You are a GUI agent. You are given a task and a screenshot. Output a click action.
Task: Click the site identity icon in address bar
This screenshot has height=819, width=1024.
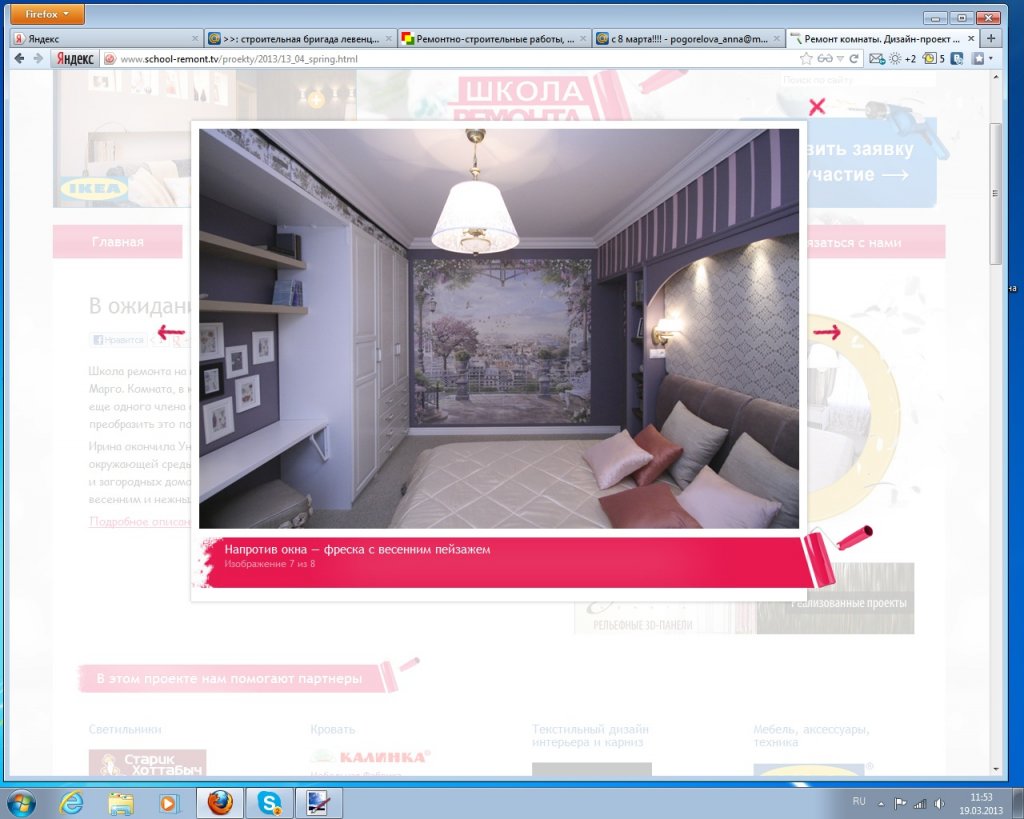coord(110,59)
